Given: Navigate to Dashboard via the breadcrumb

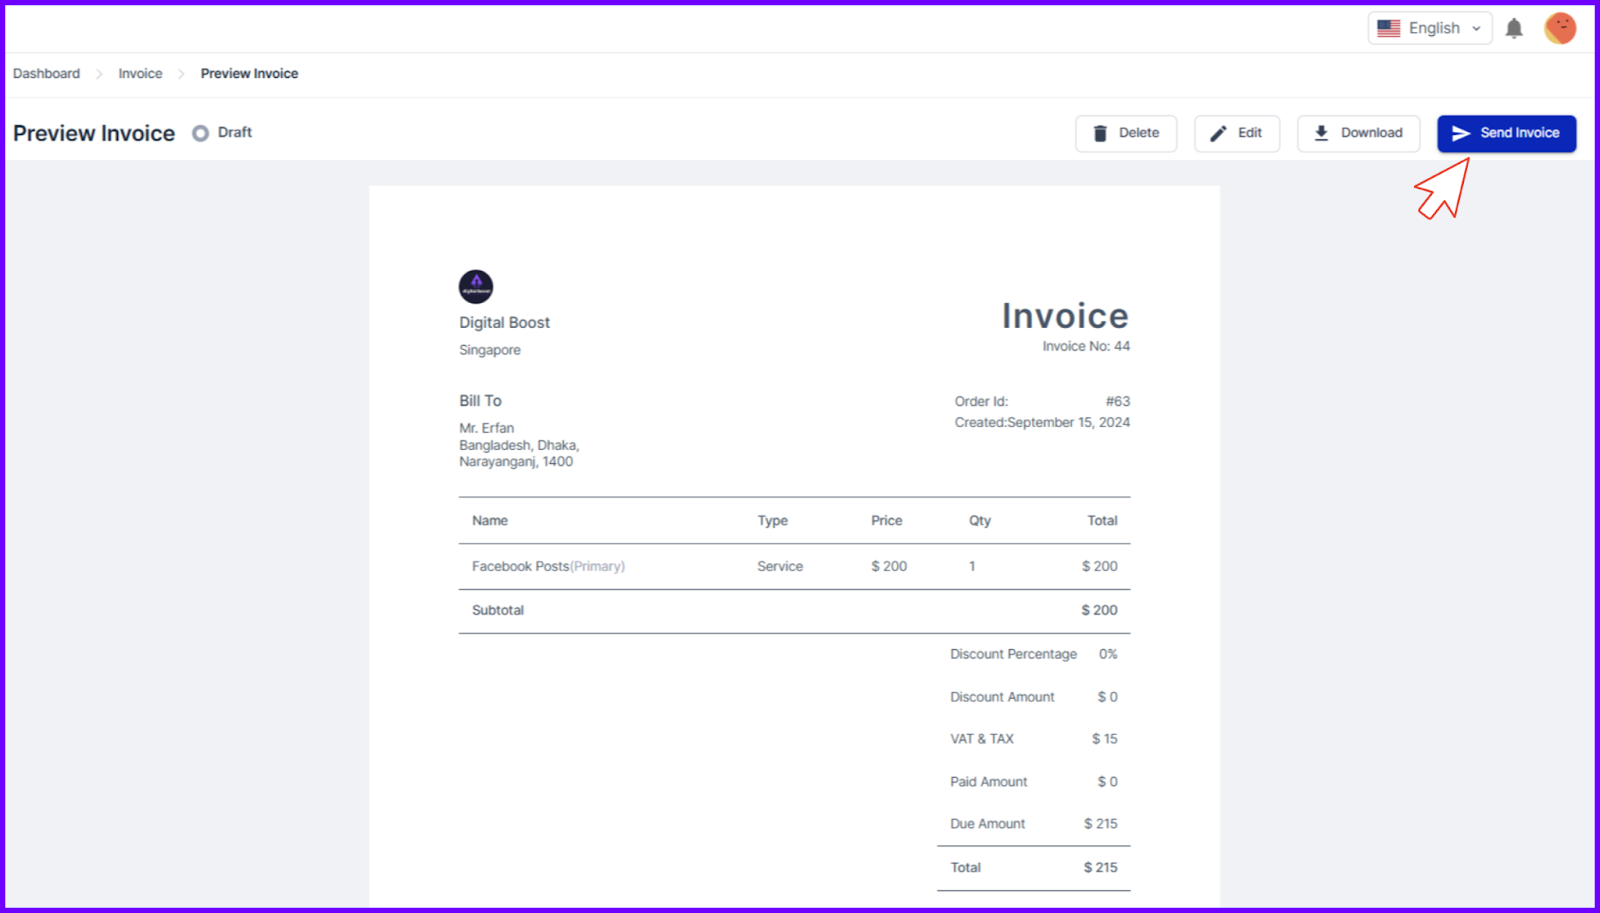Looking at the screenshot, I should tap(46, 73).
